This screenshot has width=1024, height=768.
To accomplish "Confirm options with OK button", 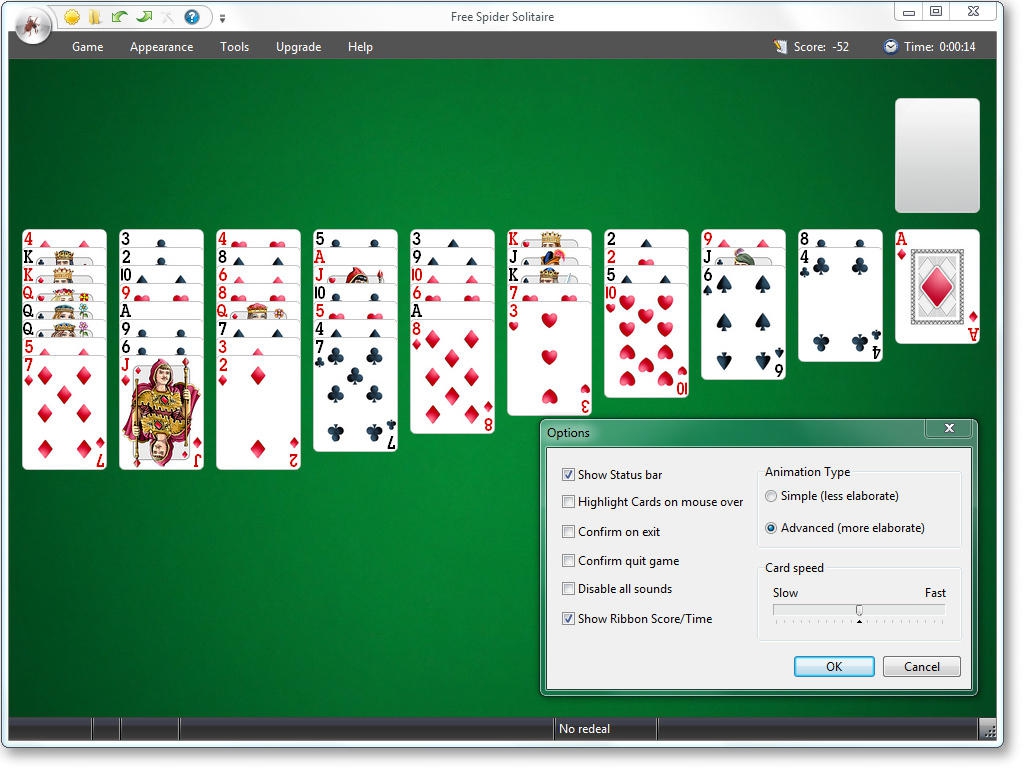I will [x=834, y=666].
